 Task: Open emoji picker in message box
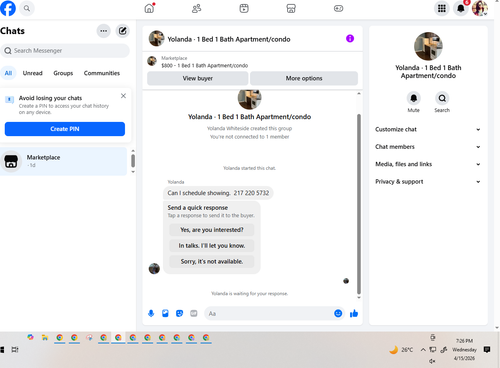(338, 313)
